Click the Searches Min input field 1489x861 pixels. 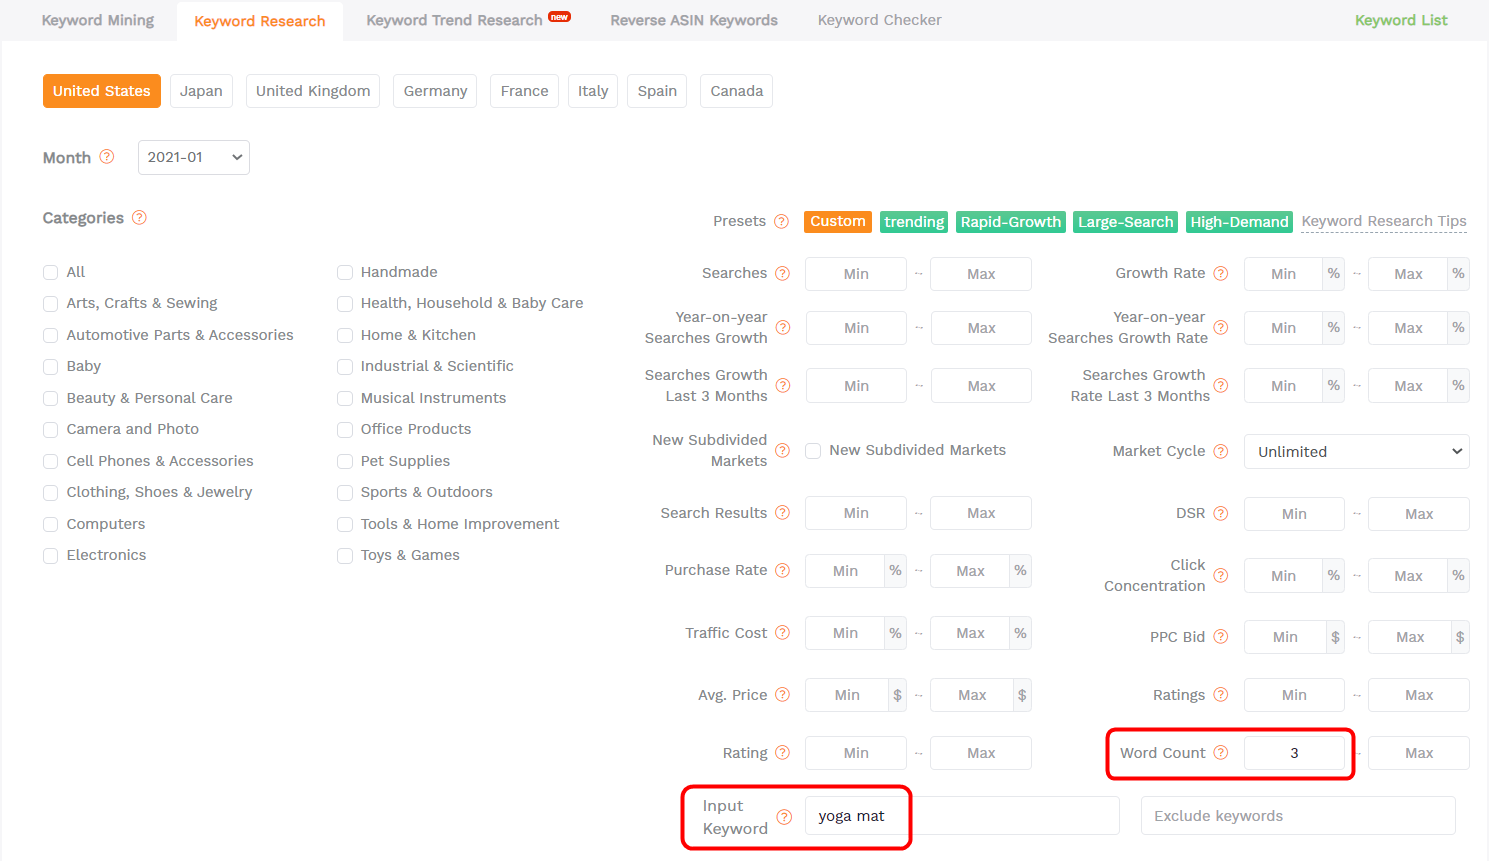[856, 274]
